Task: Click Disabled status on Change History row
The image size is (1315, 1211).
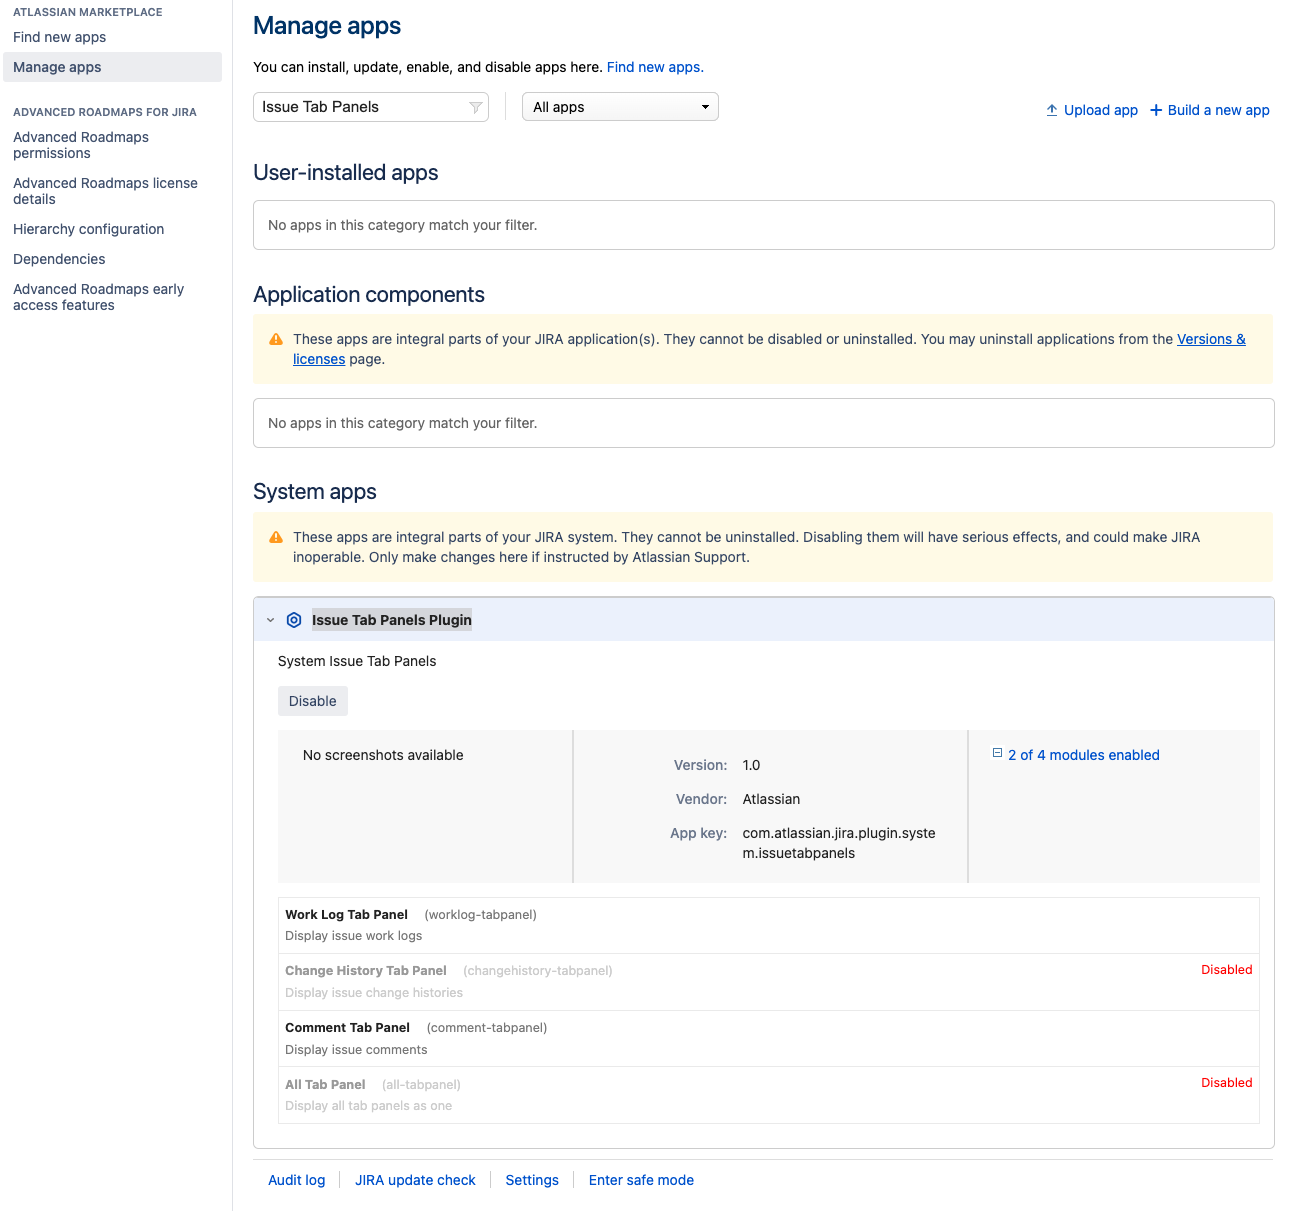Action: click(x=1227, y=970)
